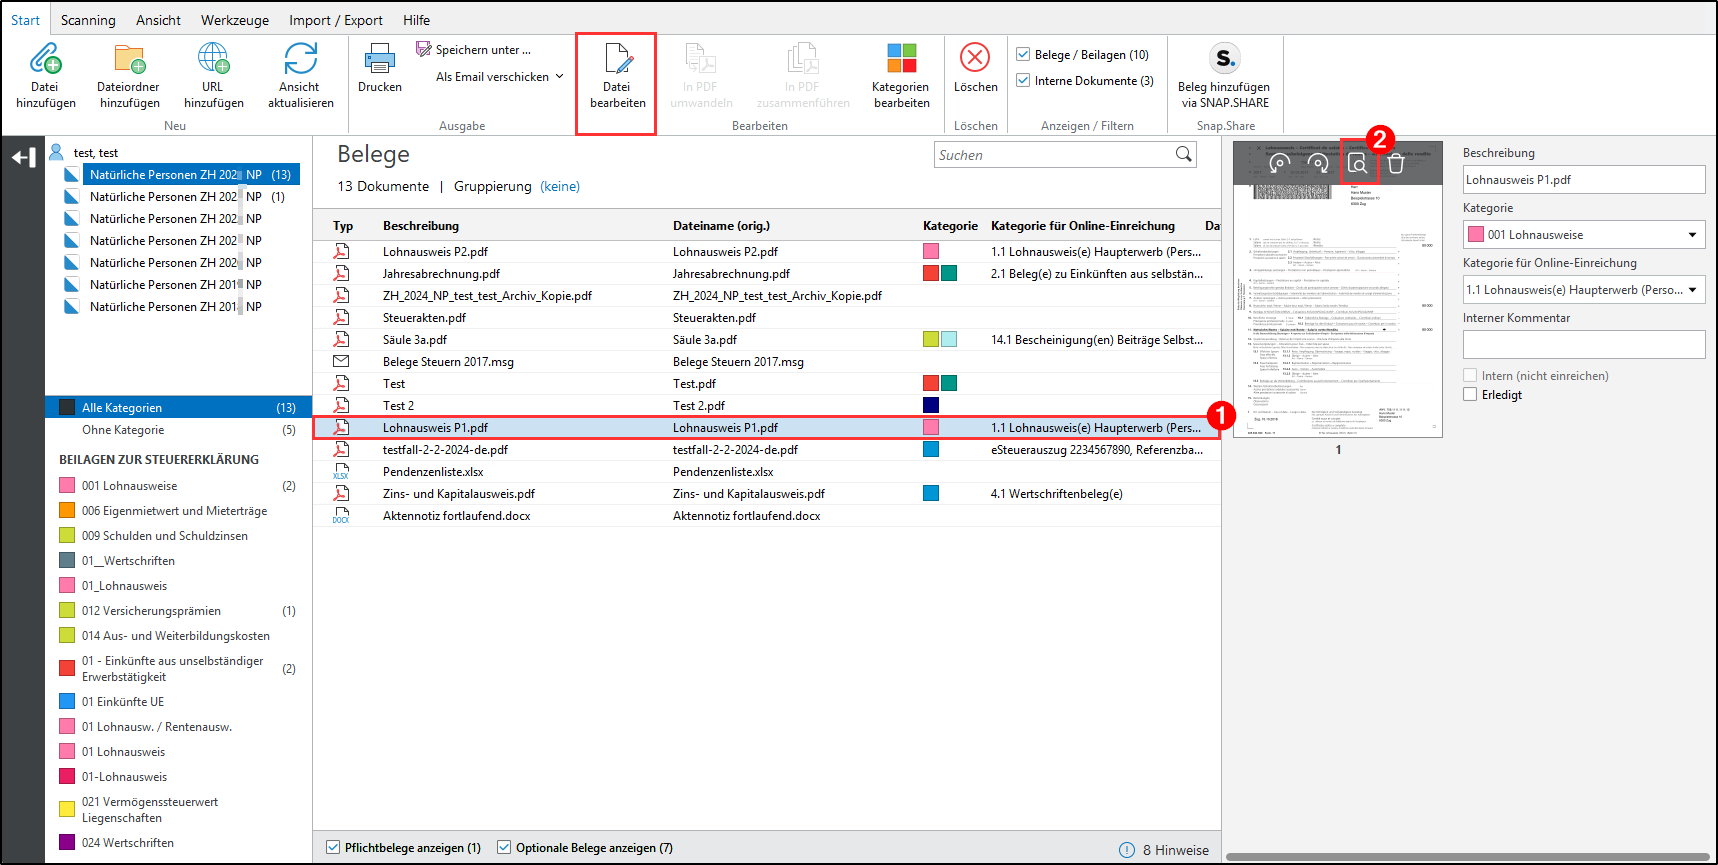Click PDF icon of Jahresabrechnung.pdf row
This screenshot has height=865, width=1718.
click(x=341, y=274)
